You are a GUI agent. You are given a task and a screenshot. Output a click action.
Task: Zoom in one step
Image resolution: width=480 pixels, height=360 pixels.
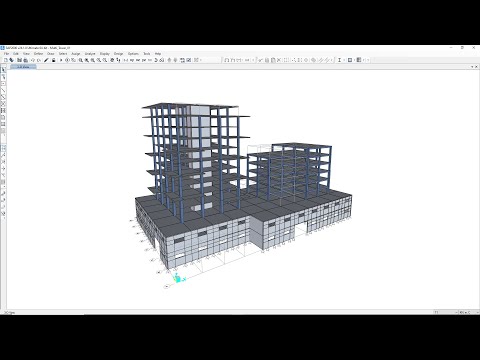tap(98, 60)
